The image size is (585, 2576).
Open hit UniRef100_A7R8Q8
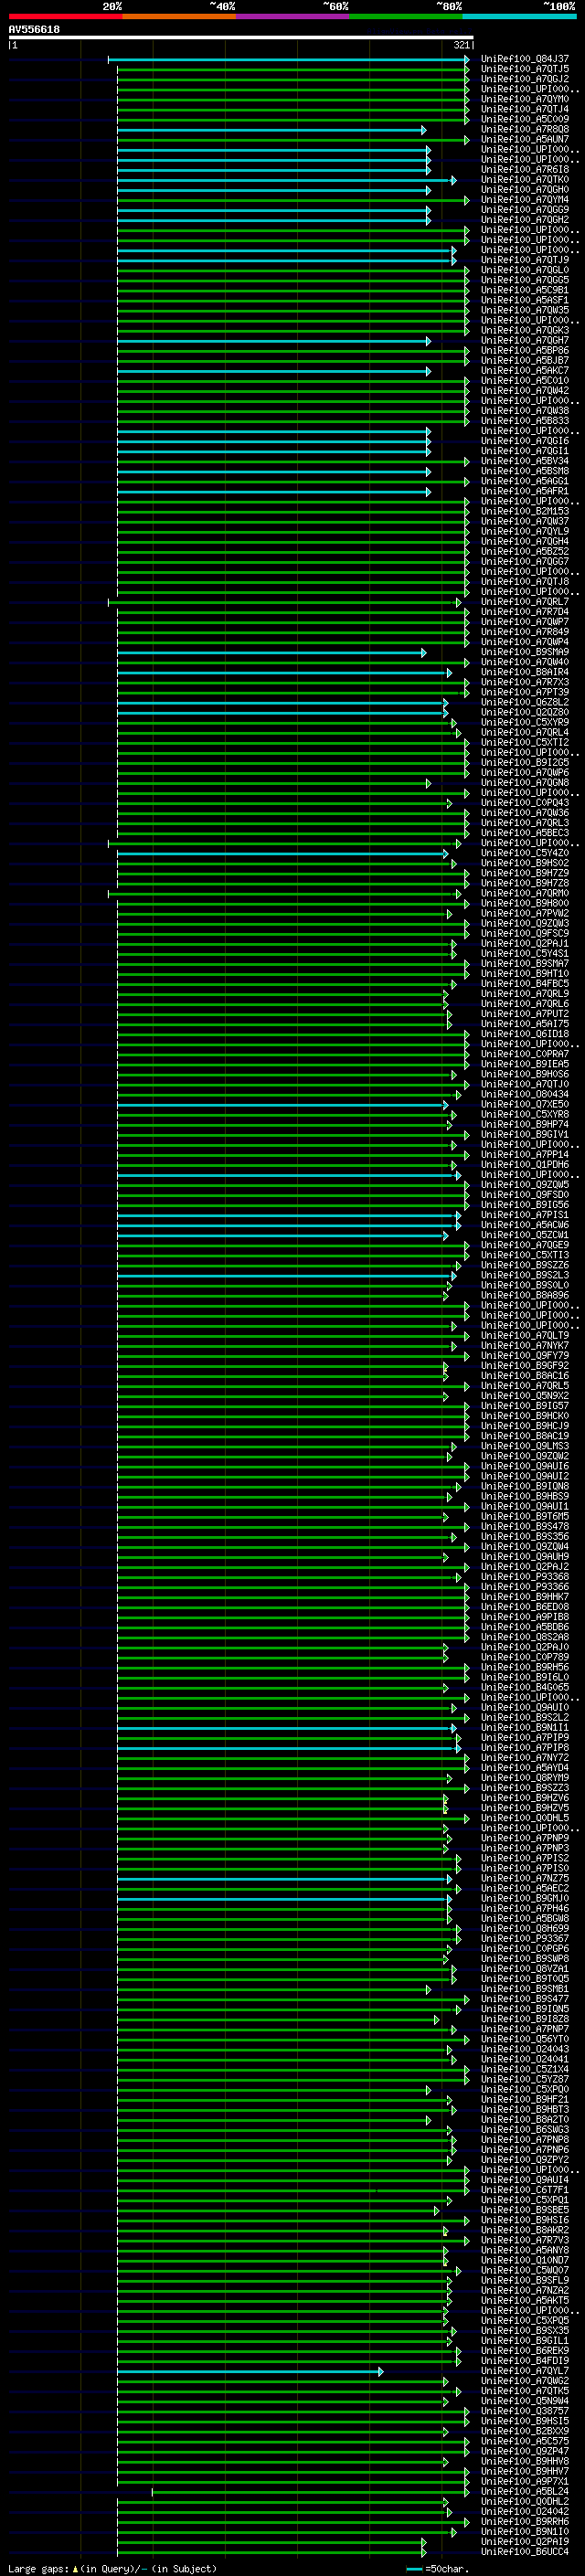coord(525,129)
